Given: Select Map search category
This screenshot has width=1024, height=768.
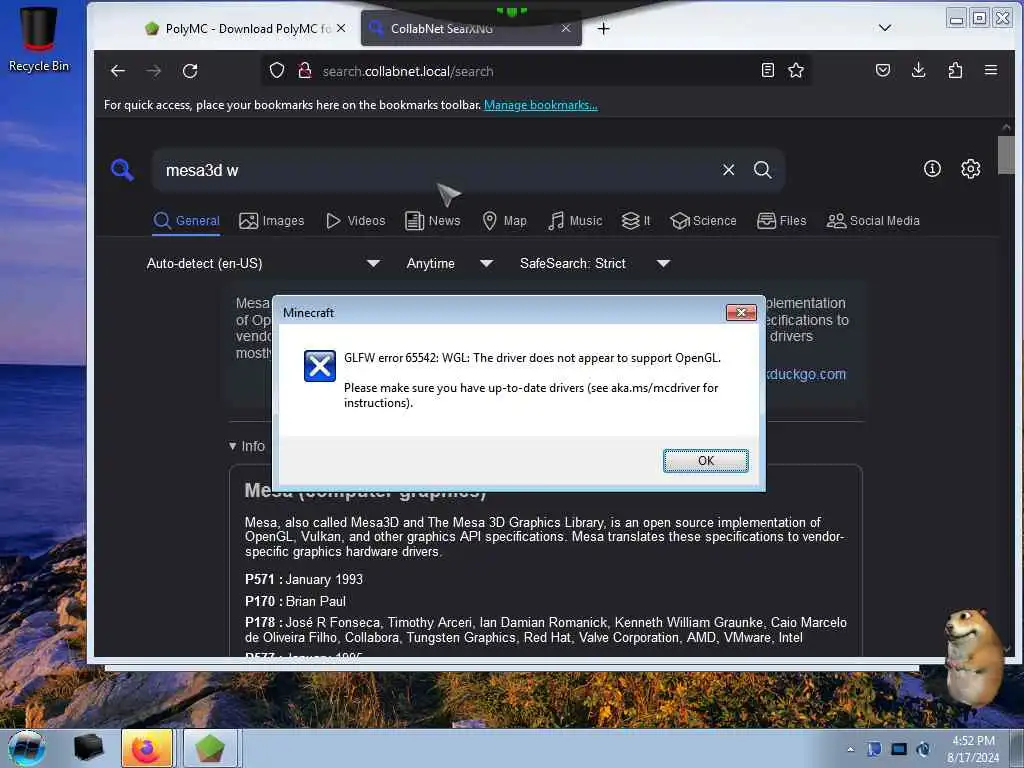Looking at the screenshot, I should click(x=504, y=221).
